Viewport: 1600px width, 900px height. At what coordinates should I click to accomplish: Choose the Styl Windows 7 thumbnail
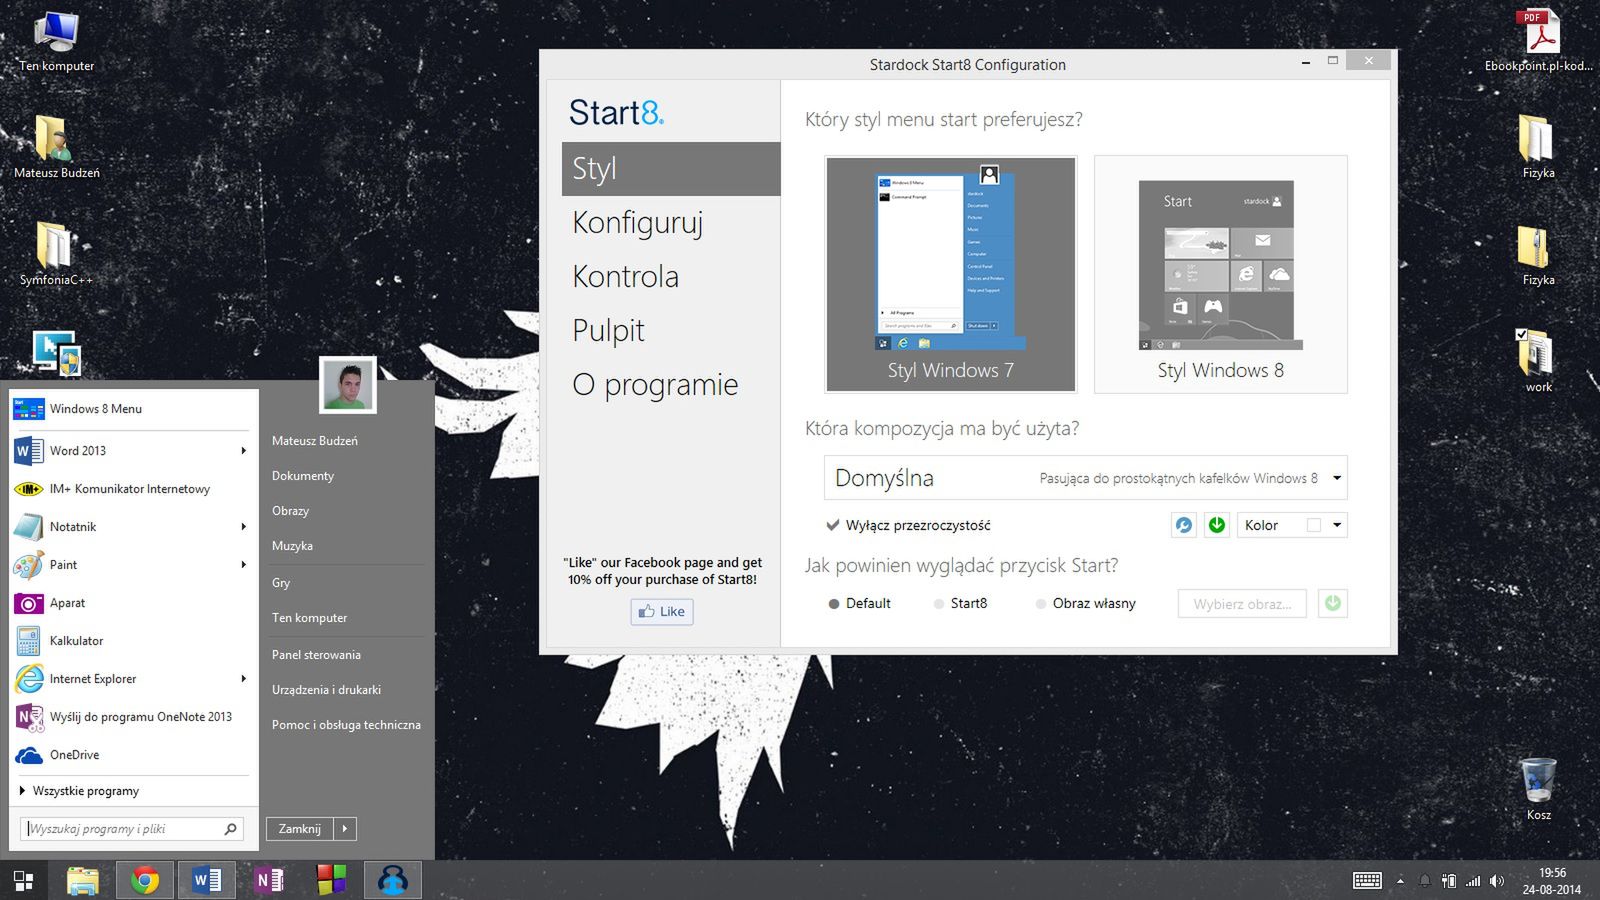pos(951,274)
